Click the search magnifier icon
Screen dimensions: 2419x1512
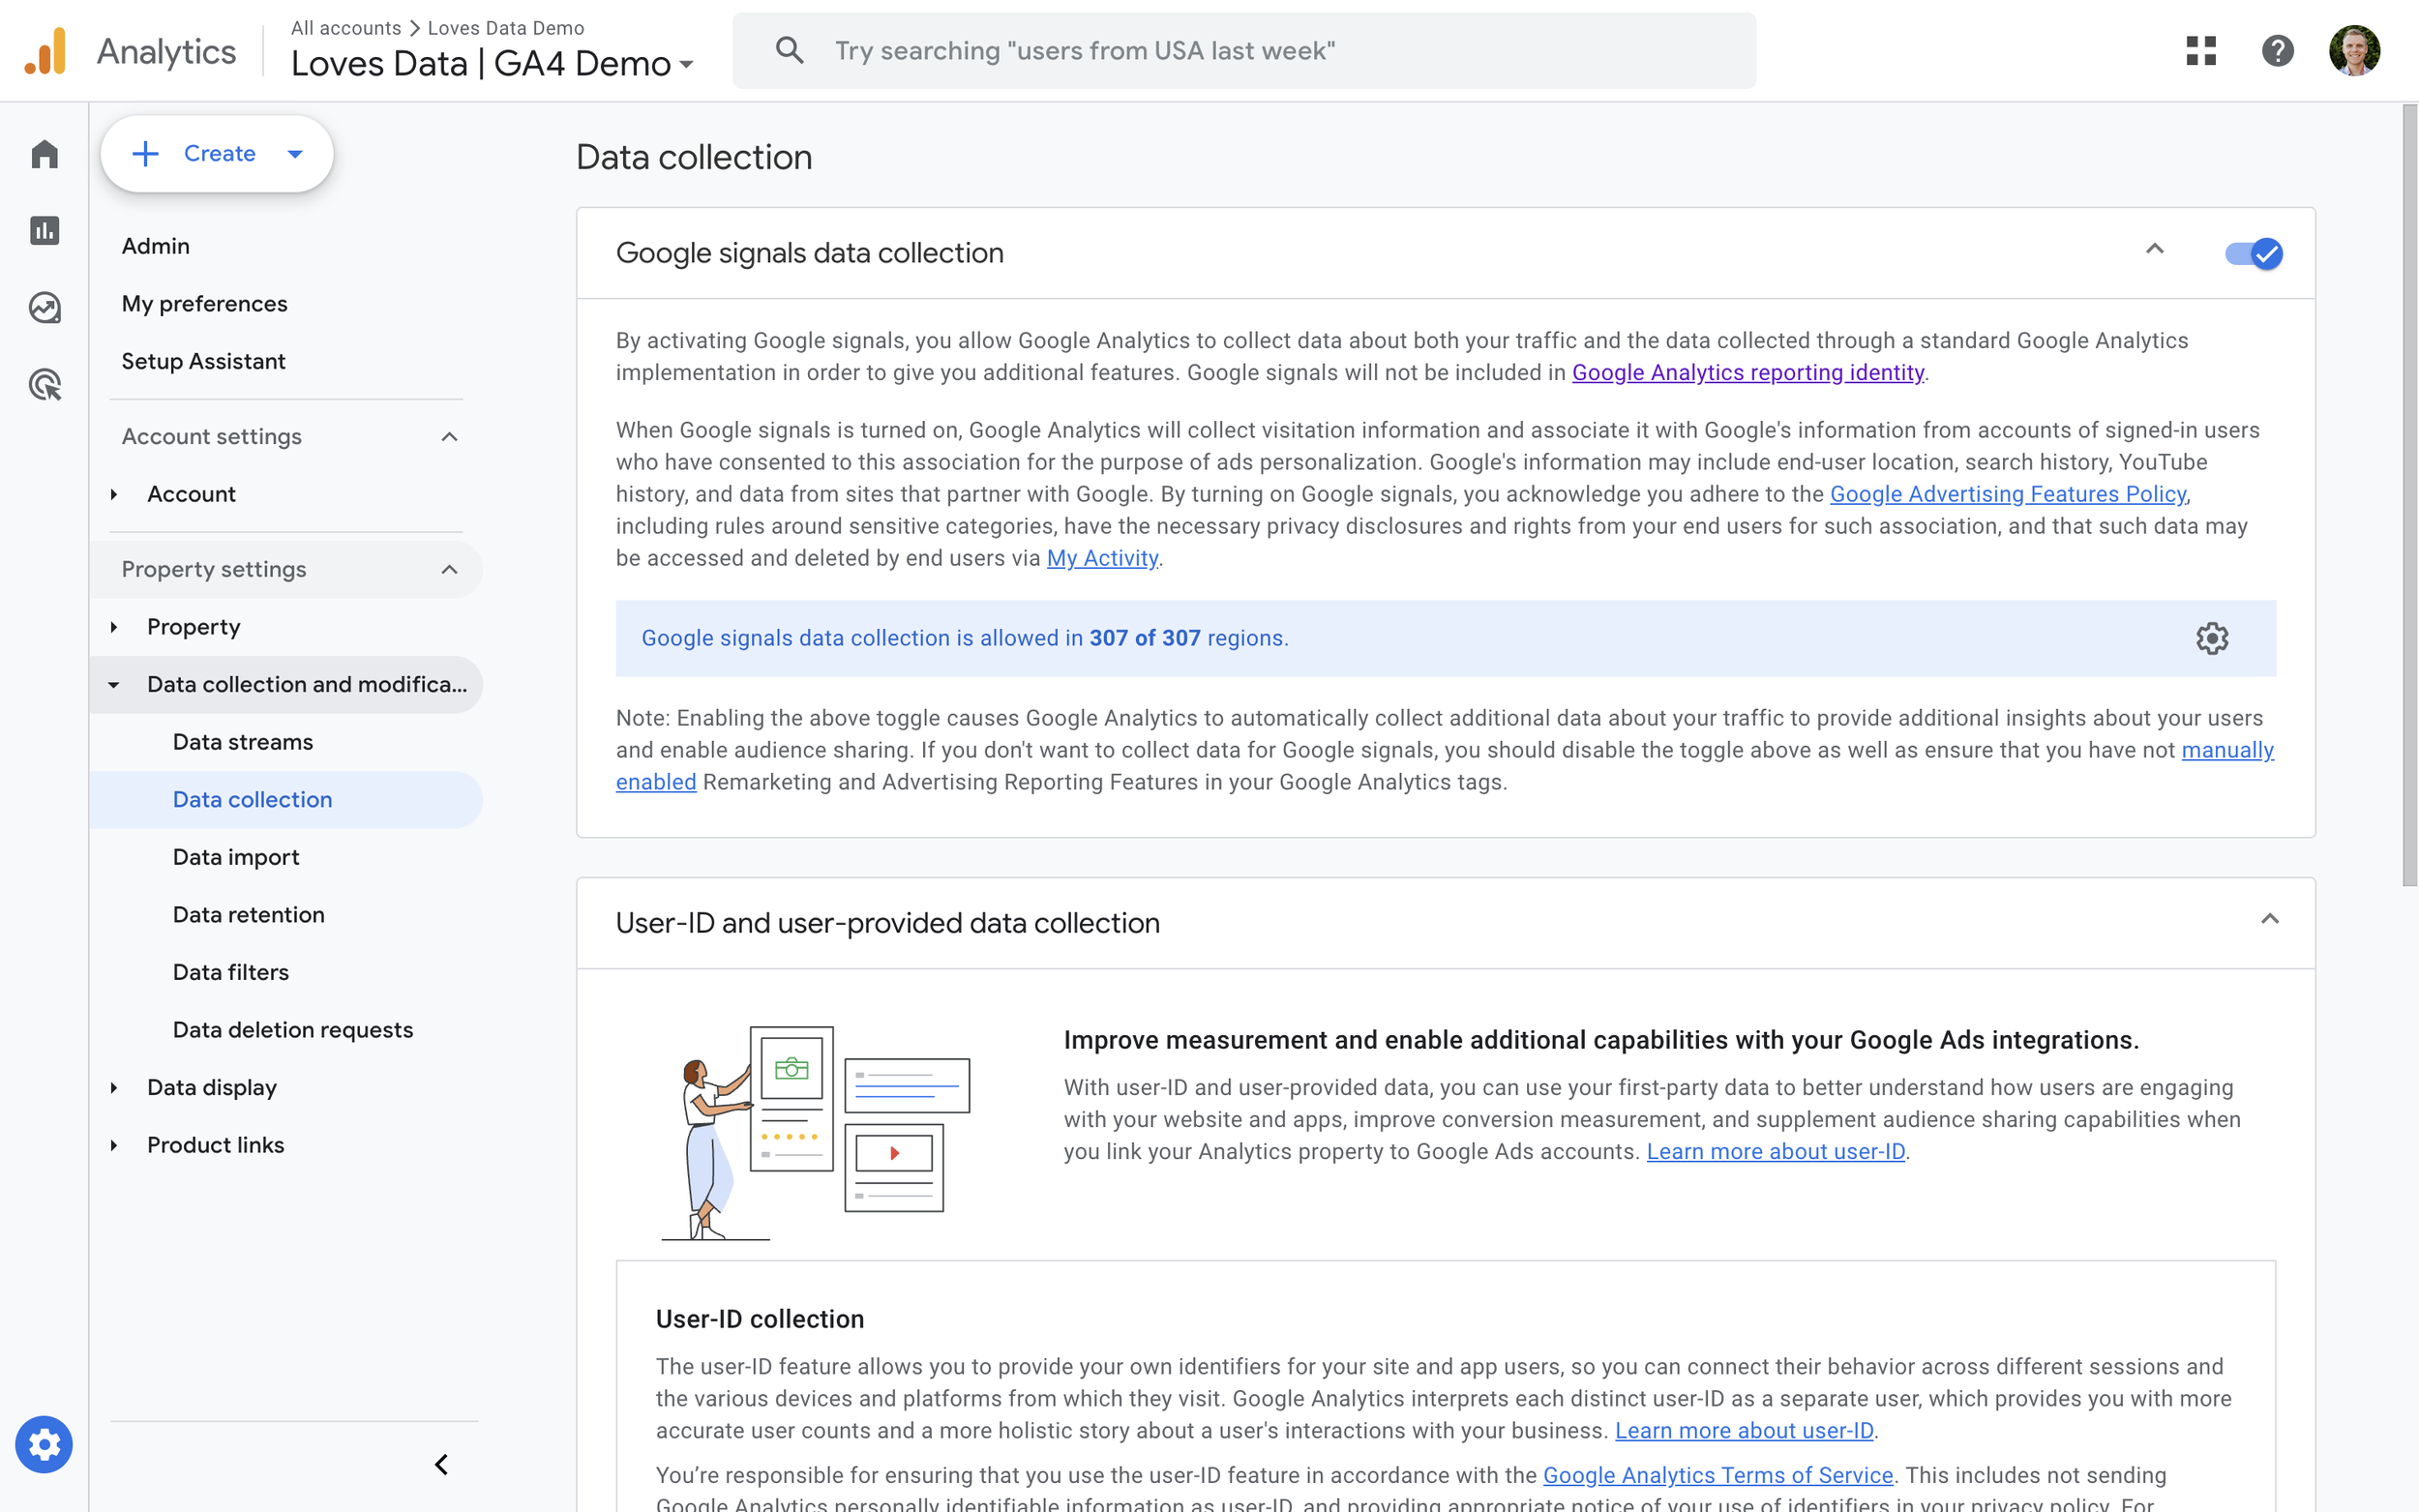[789, 51]
